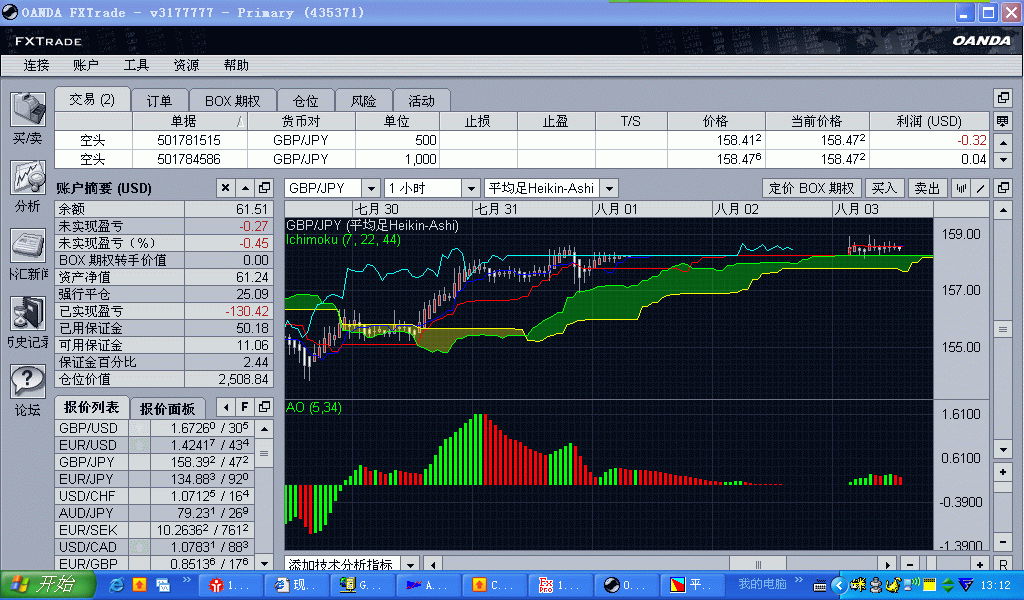Screen dimensions: 1024x600
Task: Detach the account summary panel
Action: 264,188
